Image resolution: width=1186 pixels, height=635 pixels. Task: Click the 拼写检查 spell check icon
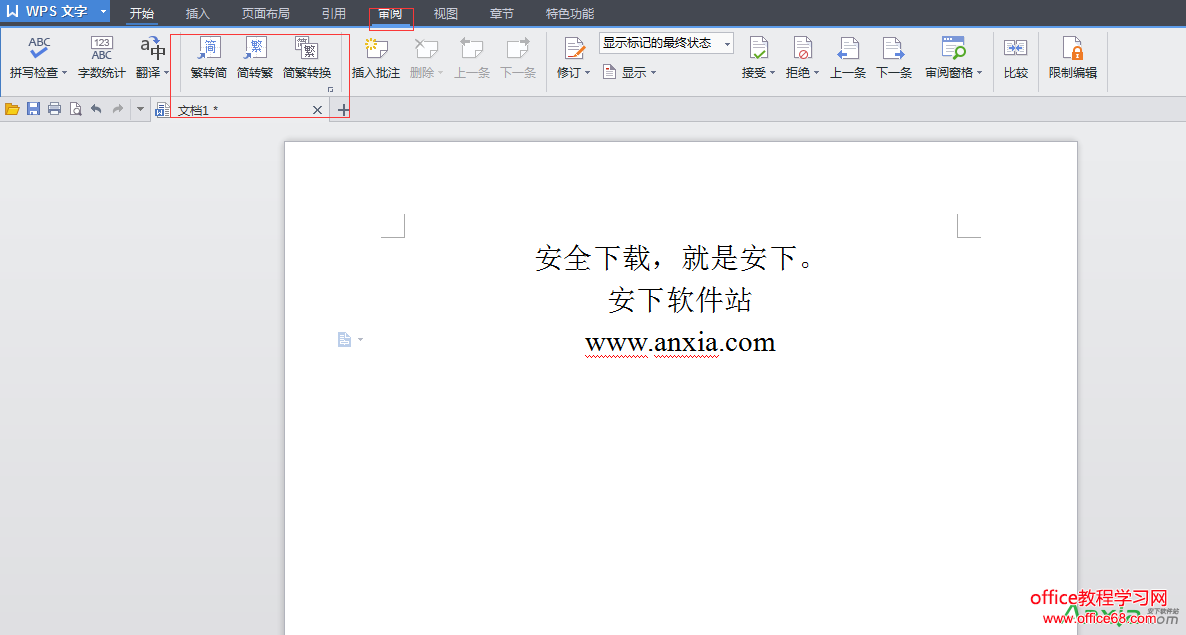pos(38,49)
